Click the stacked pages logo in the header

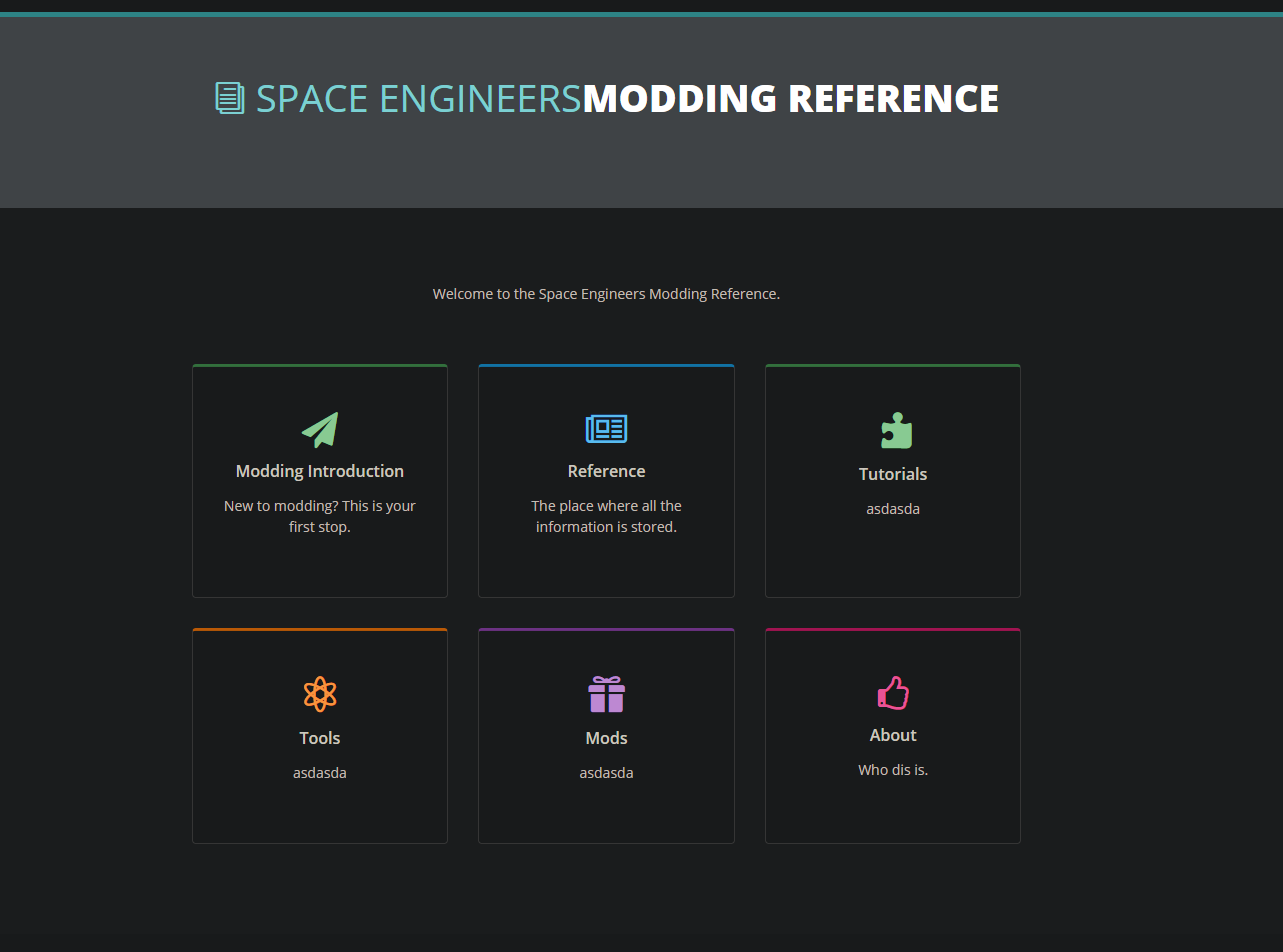pyautogui.click(x=230, y=98)
